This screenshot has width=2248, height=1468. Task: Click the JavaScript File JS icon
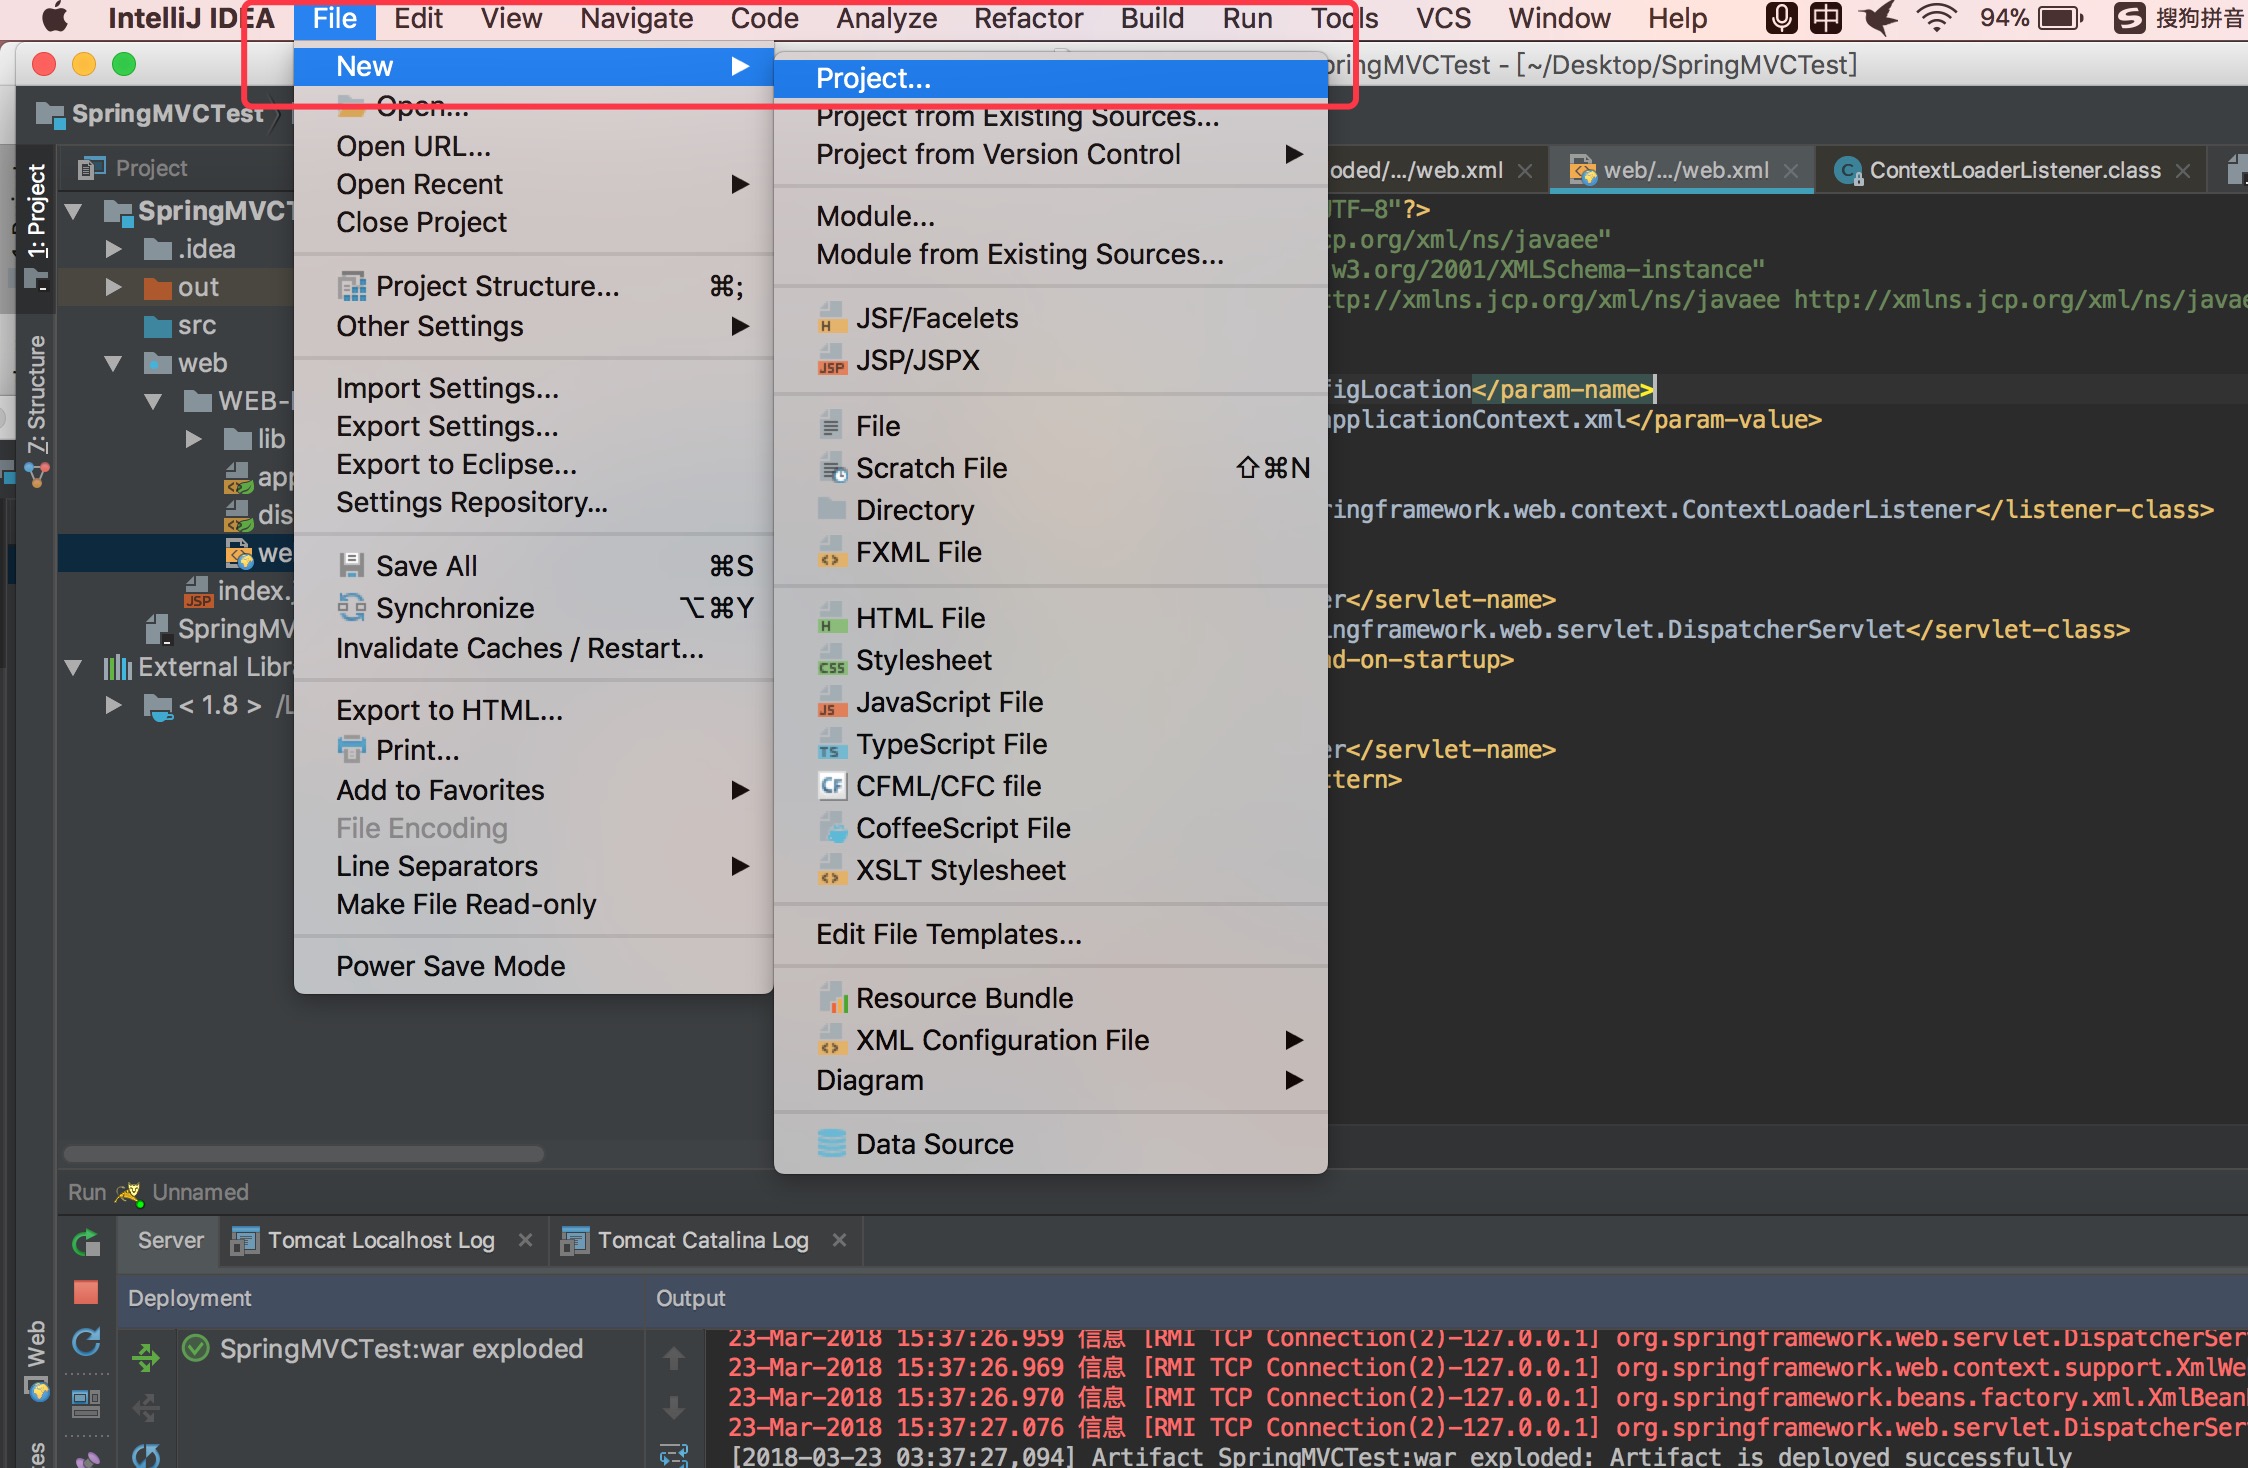831,702
